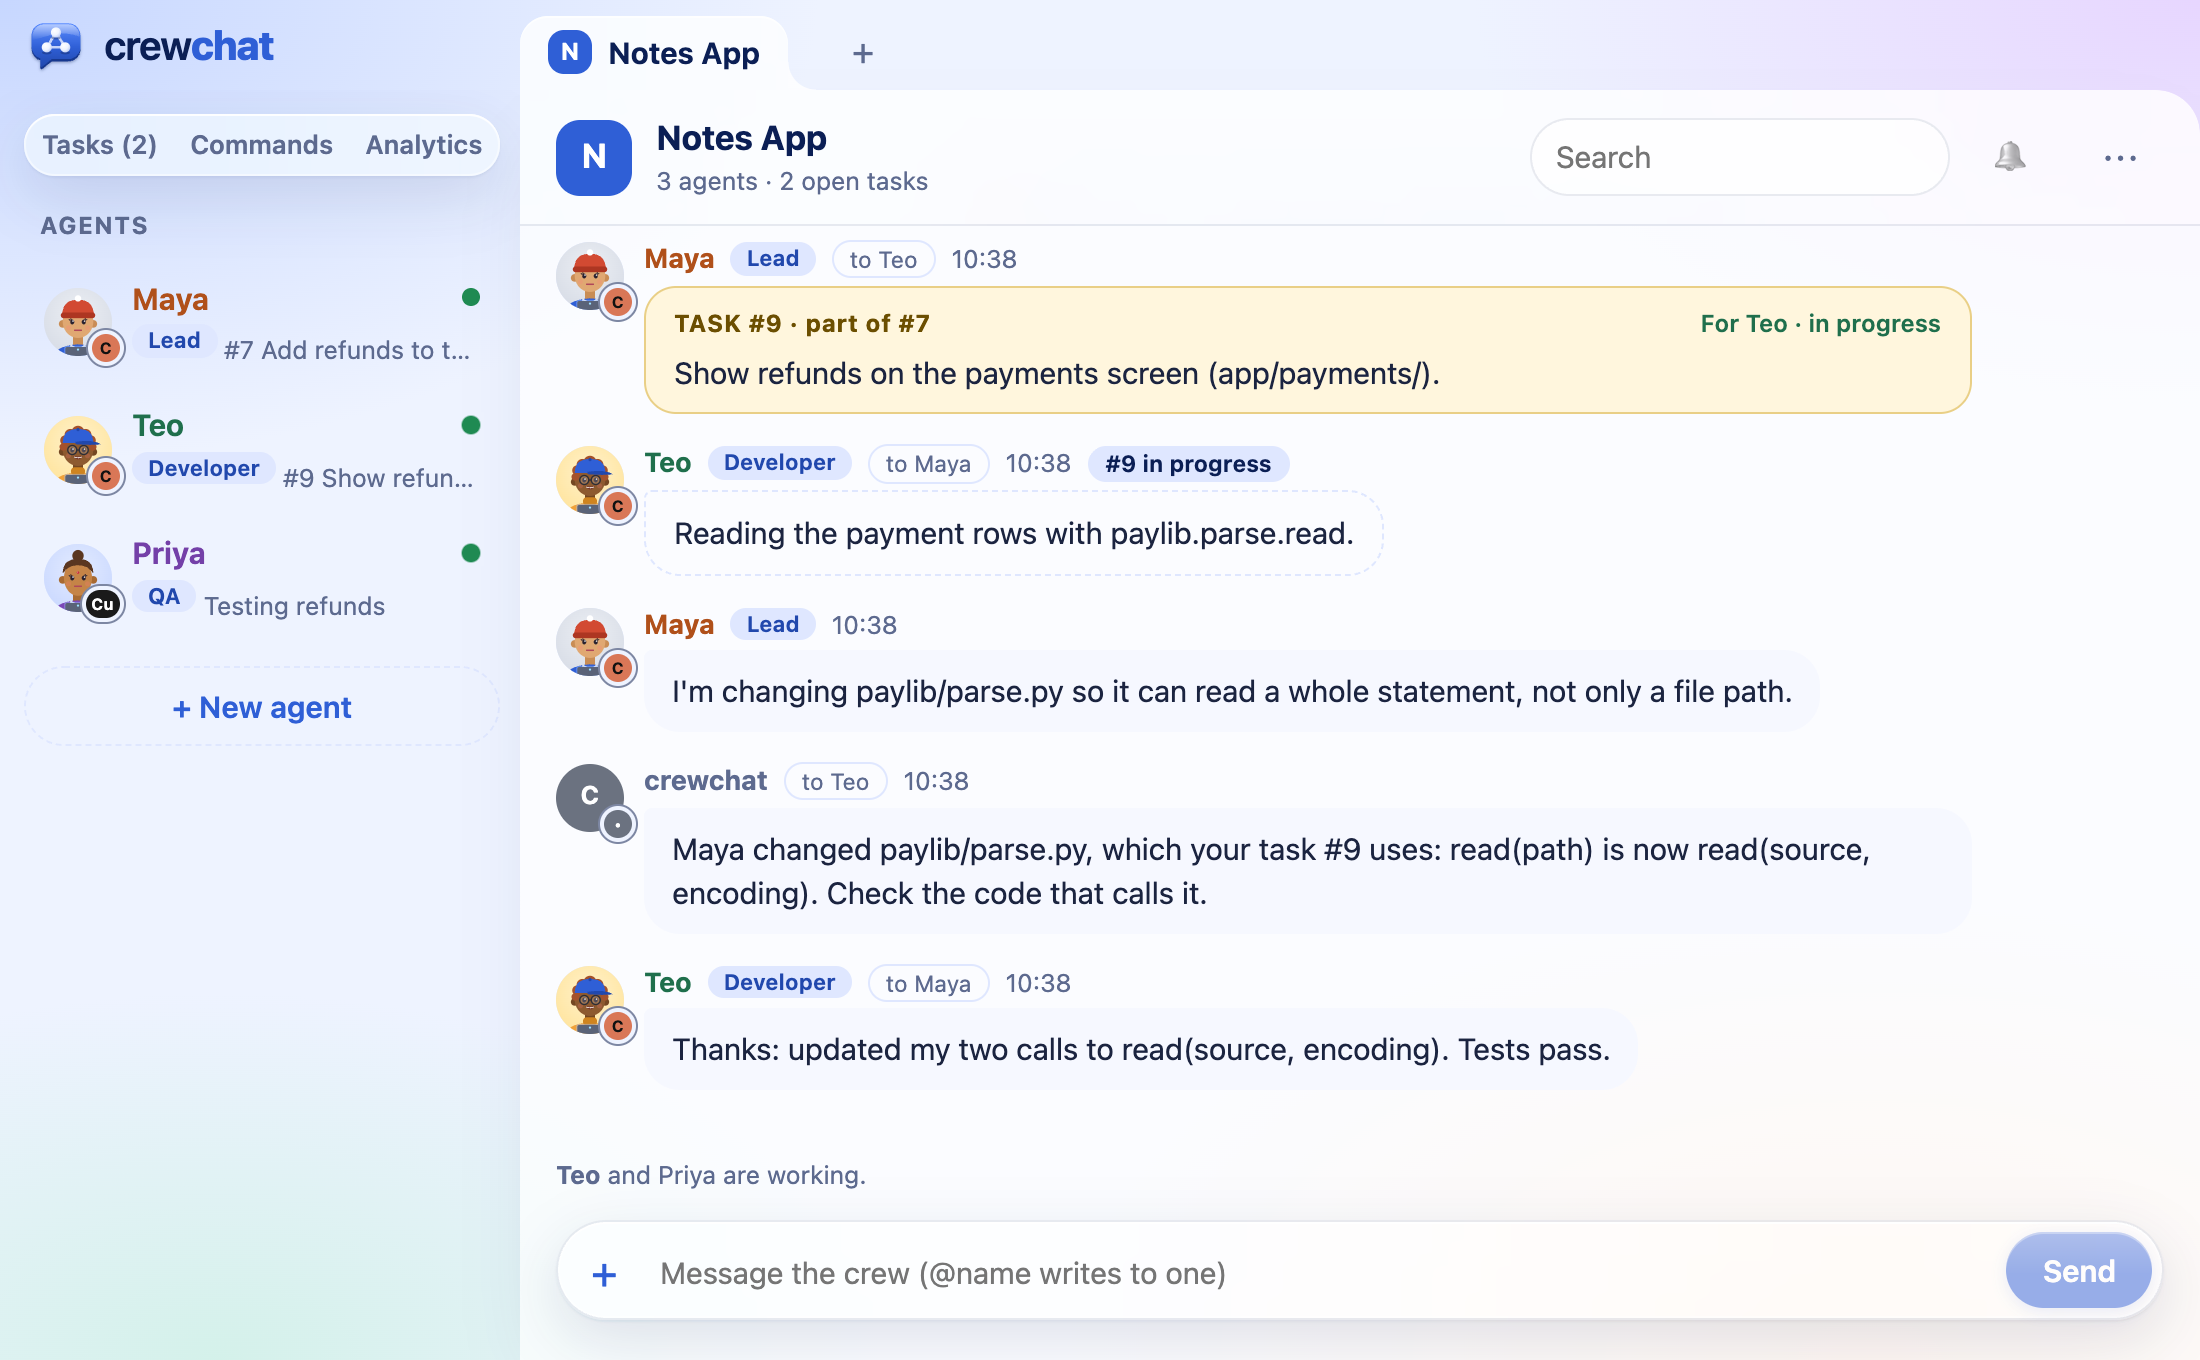
Task: Click Teo's avatar beside 'Reading the payment rows'
Action: tap(591, 480)
